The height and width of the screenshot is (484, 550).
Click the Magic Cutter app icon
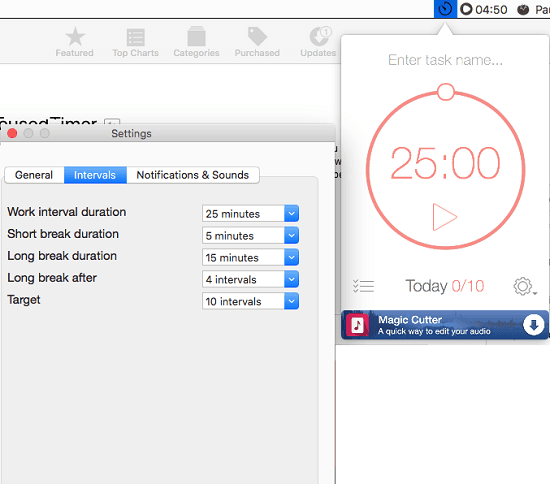(357, 325)
